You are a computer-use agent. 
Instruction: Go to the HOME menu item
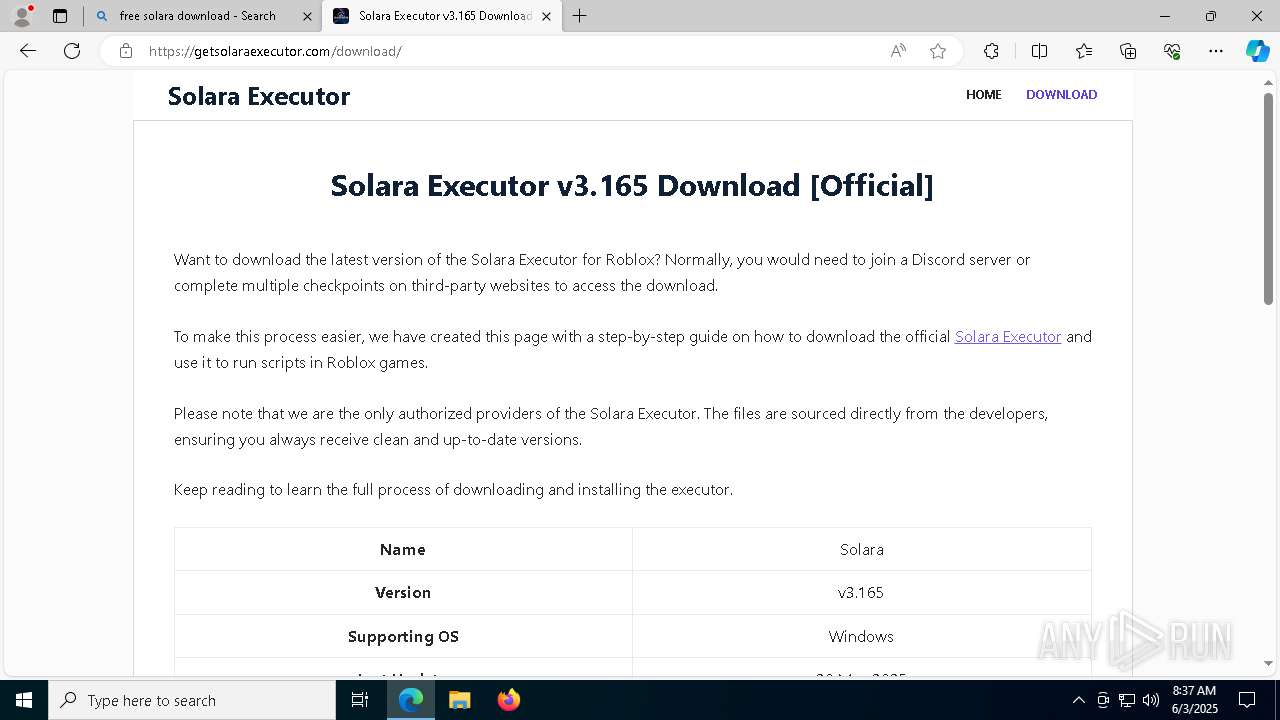click(x=984, y=94)
